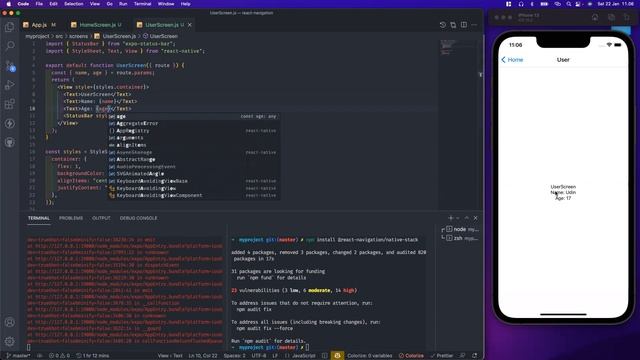Image resolution: width=640 pixels, height=360 pixels.
Task: Click the Prettier status bar item
Action: tap(442, 356)
